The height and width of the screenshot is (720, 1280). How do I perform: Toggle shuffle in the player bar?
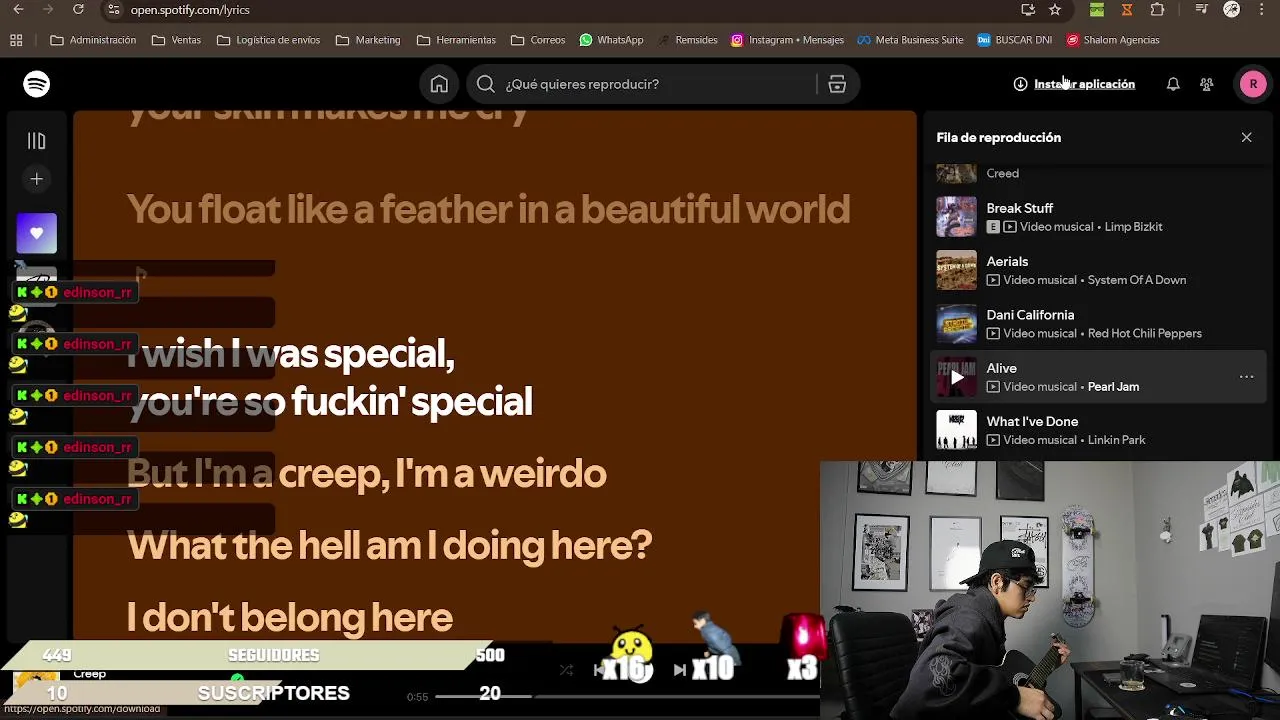[566, 670]
